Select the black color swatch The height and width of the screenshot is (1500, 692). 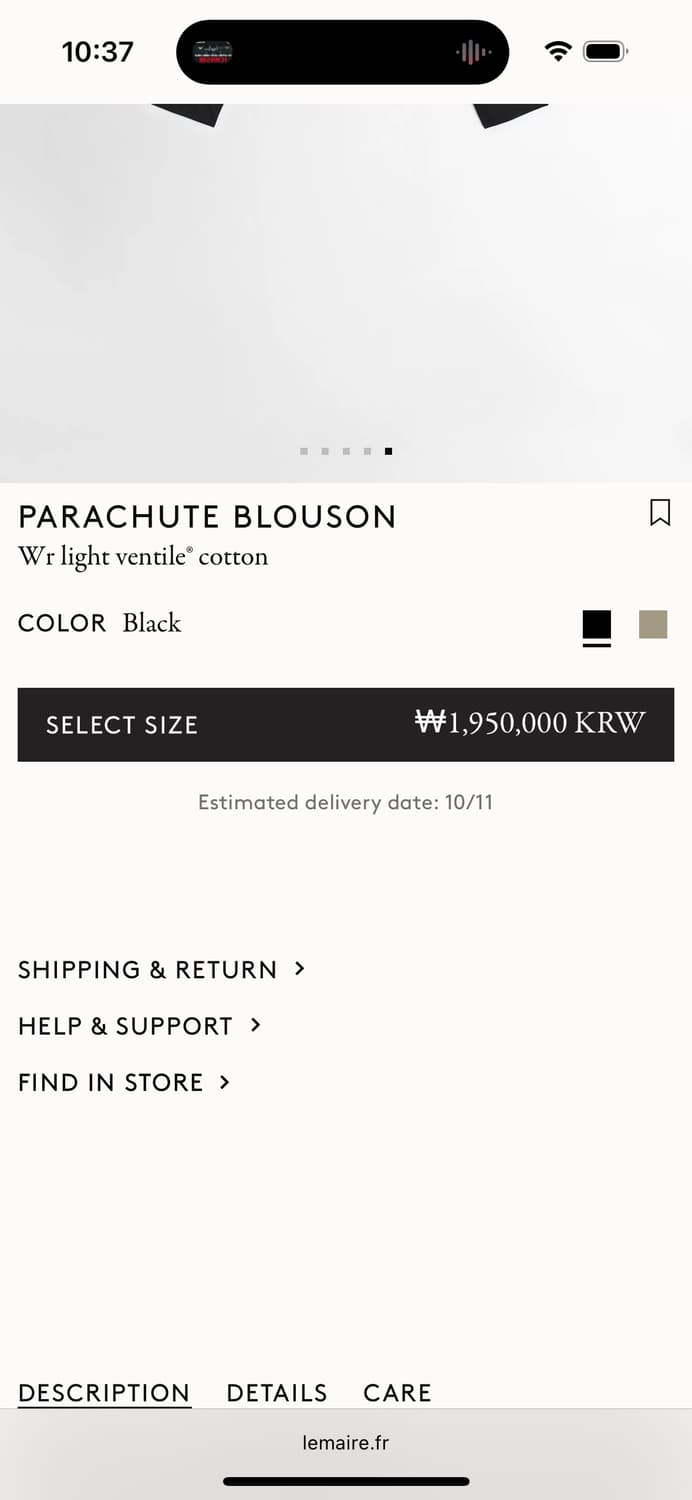coord(597,625)
